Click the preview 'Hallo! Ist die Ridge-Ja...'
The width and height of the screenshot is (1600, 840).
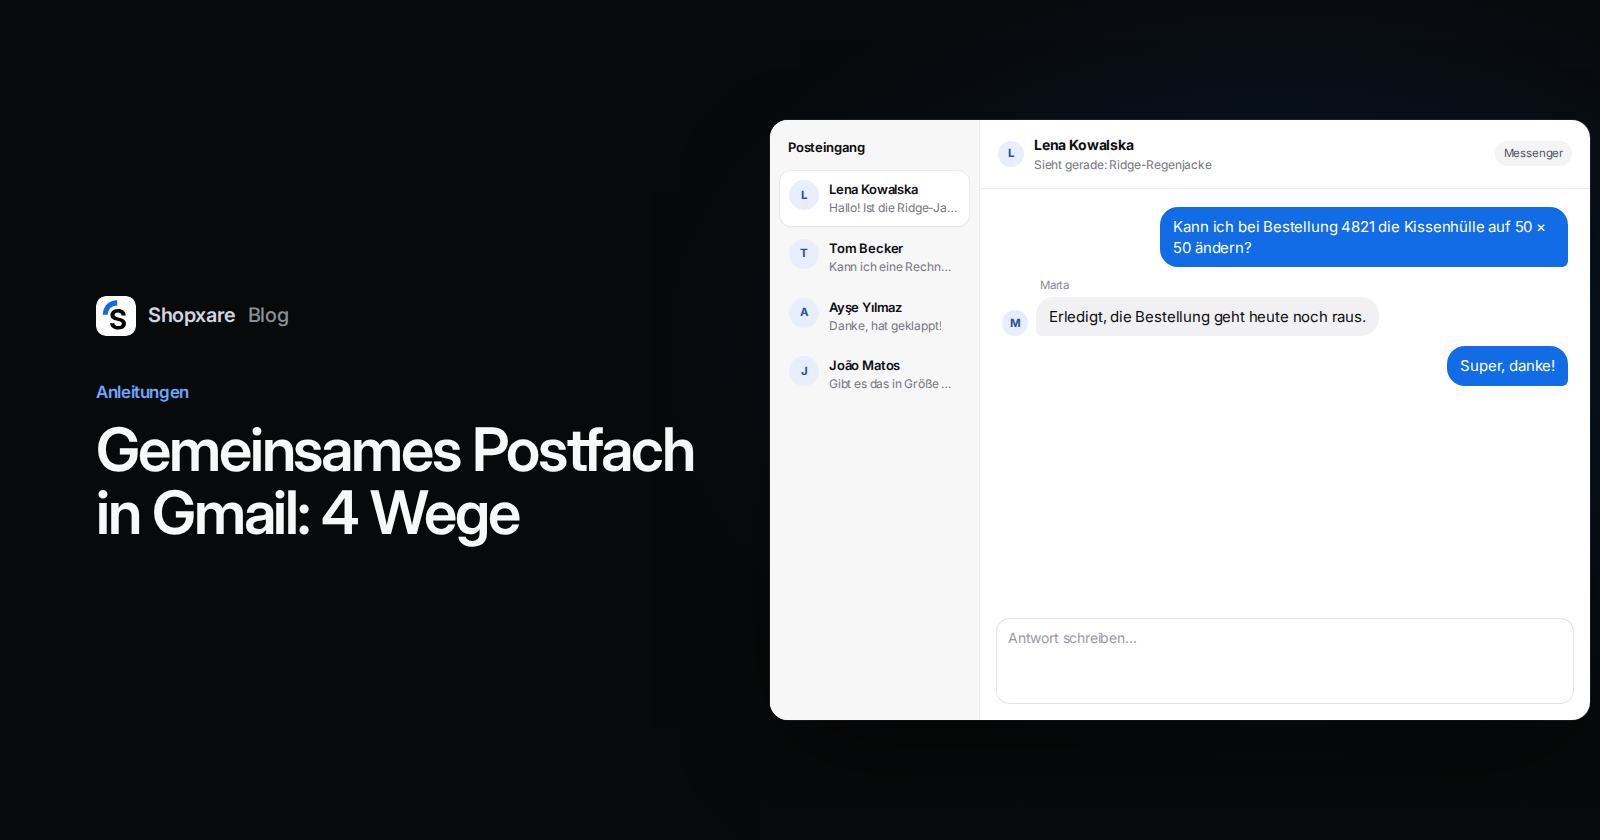[893, 208]
